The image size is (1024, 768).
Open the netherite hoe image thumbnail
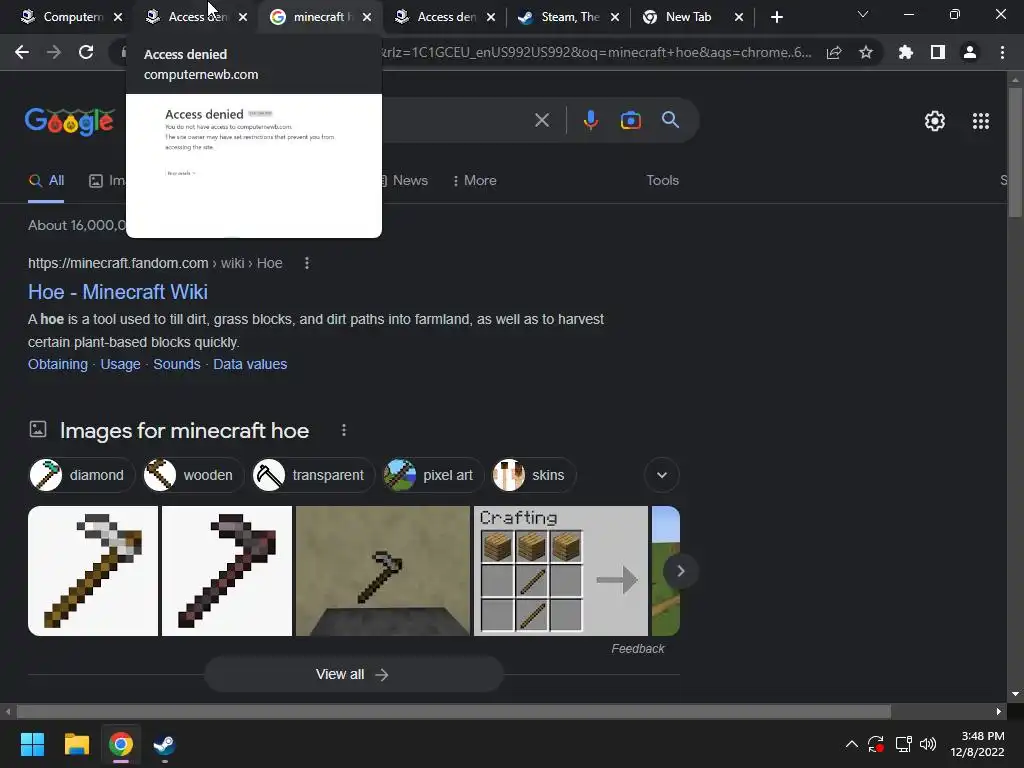(227, 571)
